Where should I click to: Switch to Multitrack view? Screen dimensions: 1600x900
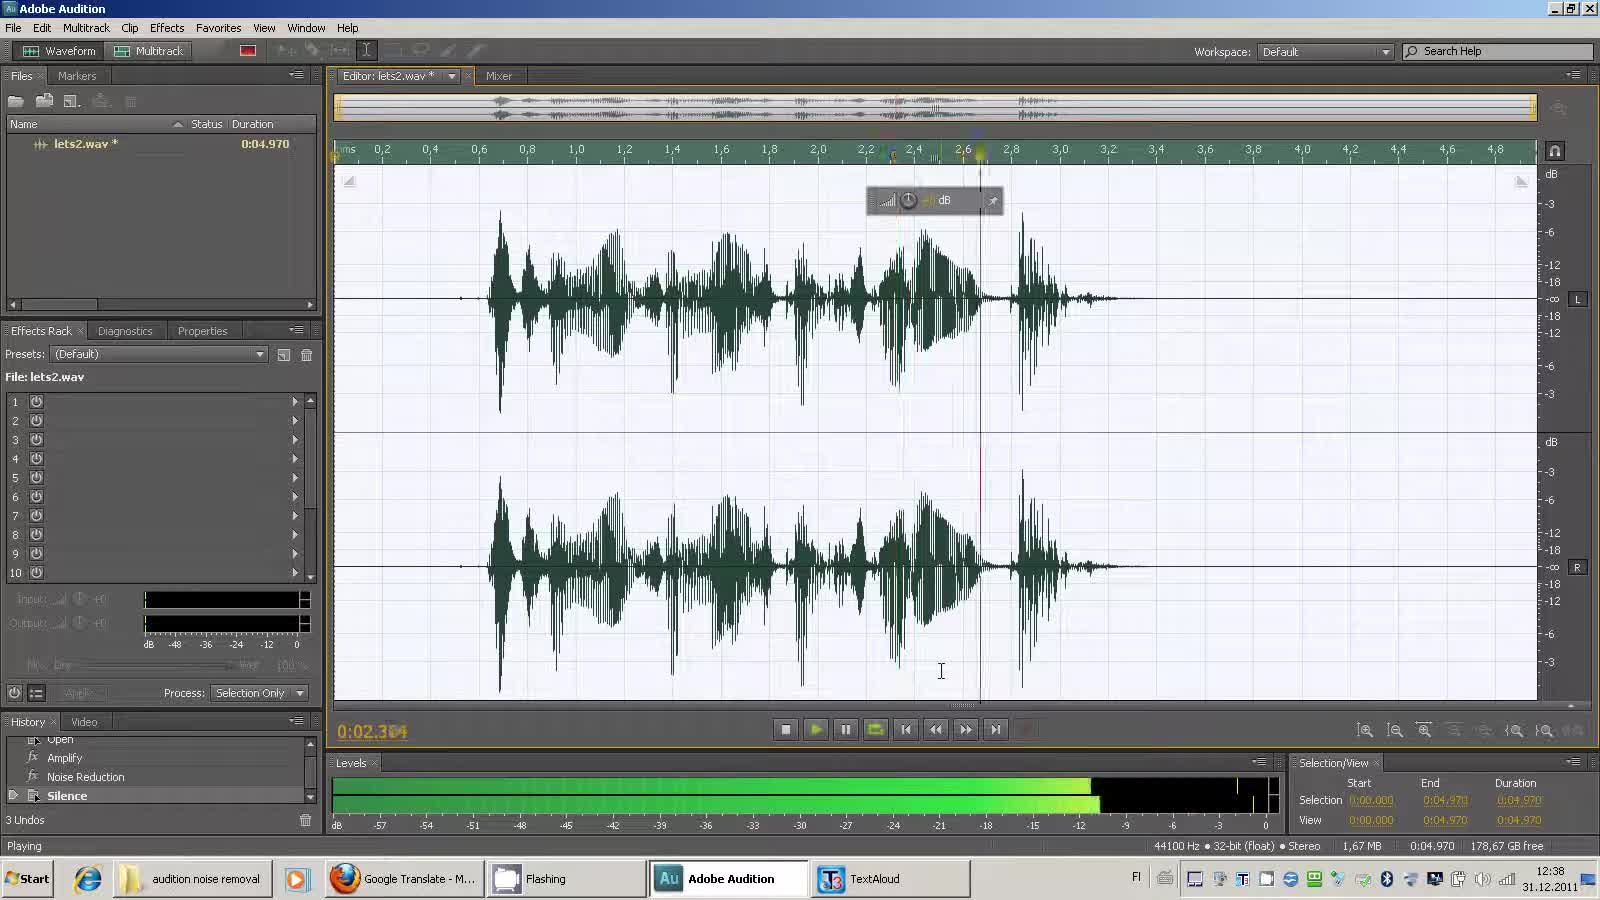[149, 51]
